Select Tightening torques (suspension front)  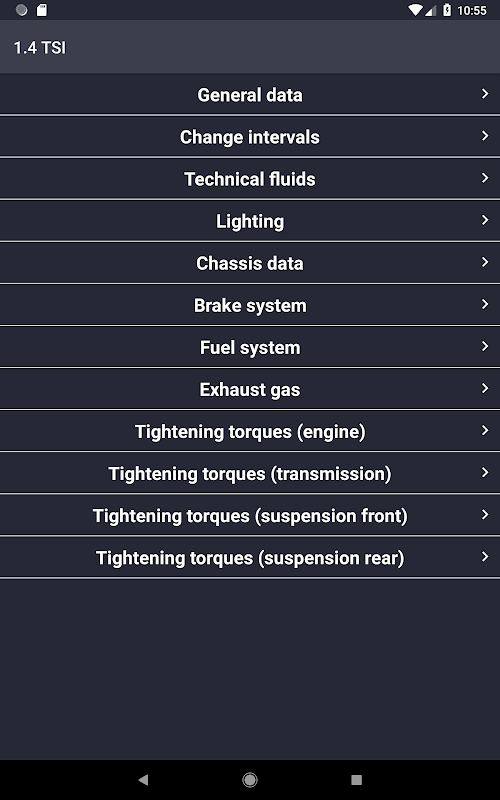coord(250,515)
